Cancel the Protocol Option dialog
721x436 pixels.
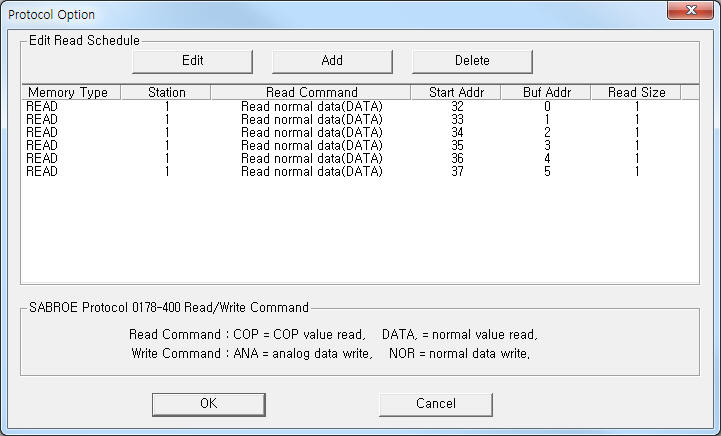435,403
